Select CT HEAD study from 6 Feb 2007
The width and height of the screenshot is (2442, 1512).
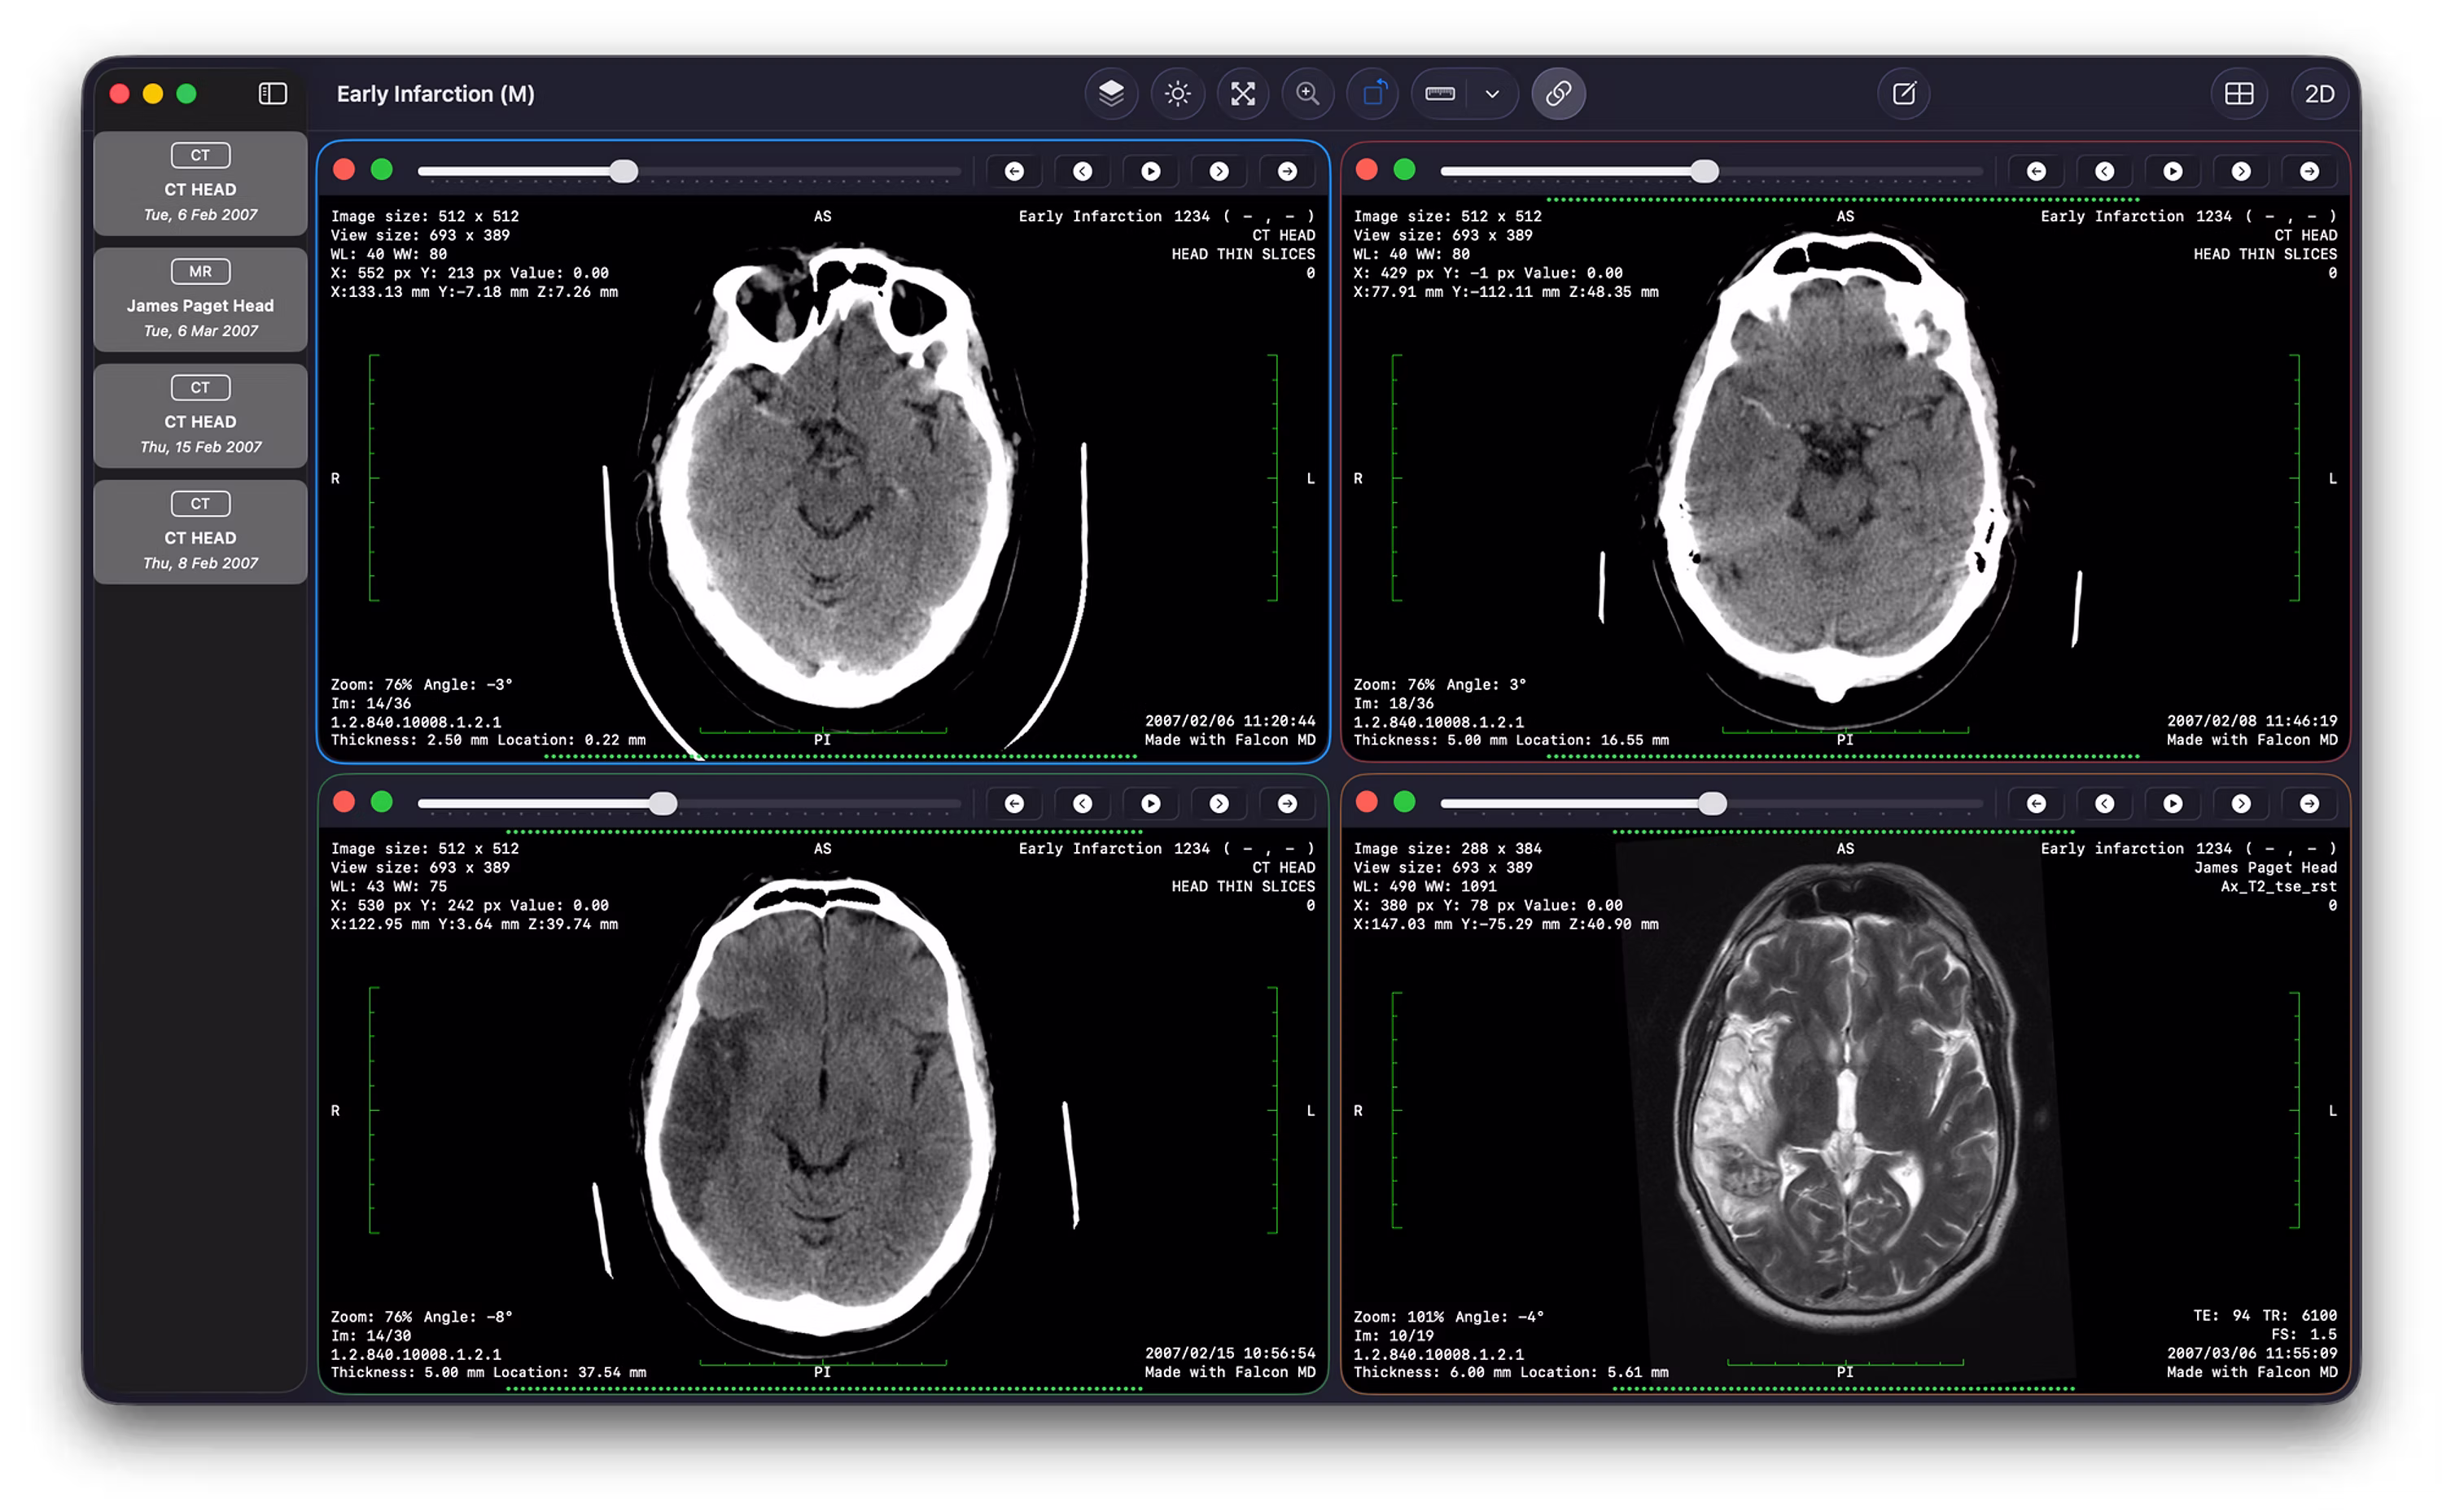[200, 184]
